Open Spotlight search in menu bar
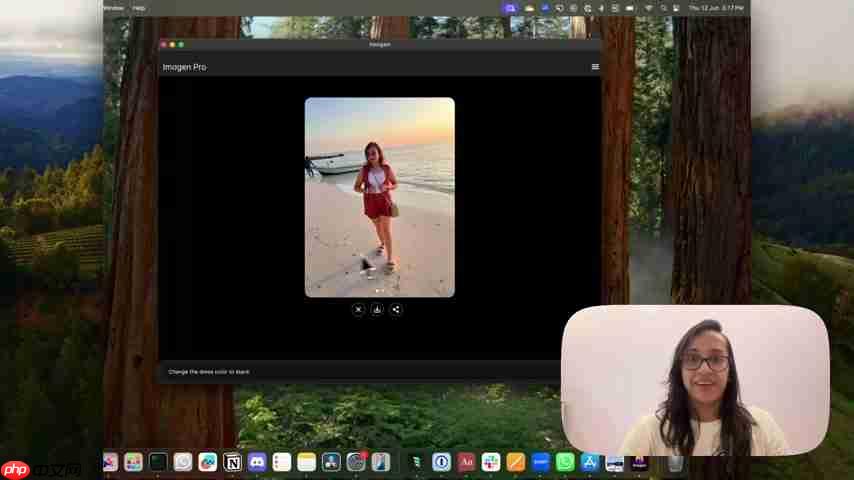This screenshot has width=854, height=480. (x=663, y=8)
